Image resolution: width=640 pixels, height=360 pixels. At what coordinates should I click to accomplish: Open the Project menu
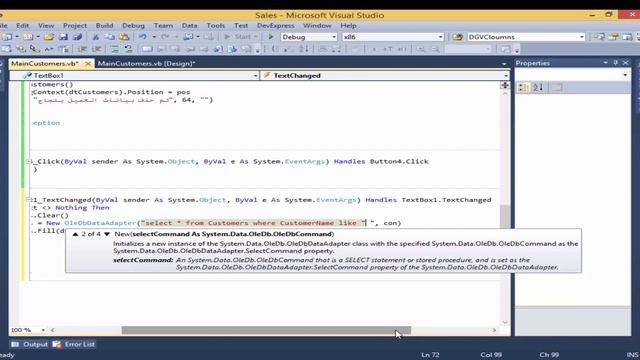tap(75, 25)
